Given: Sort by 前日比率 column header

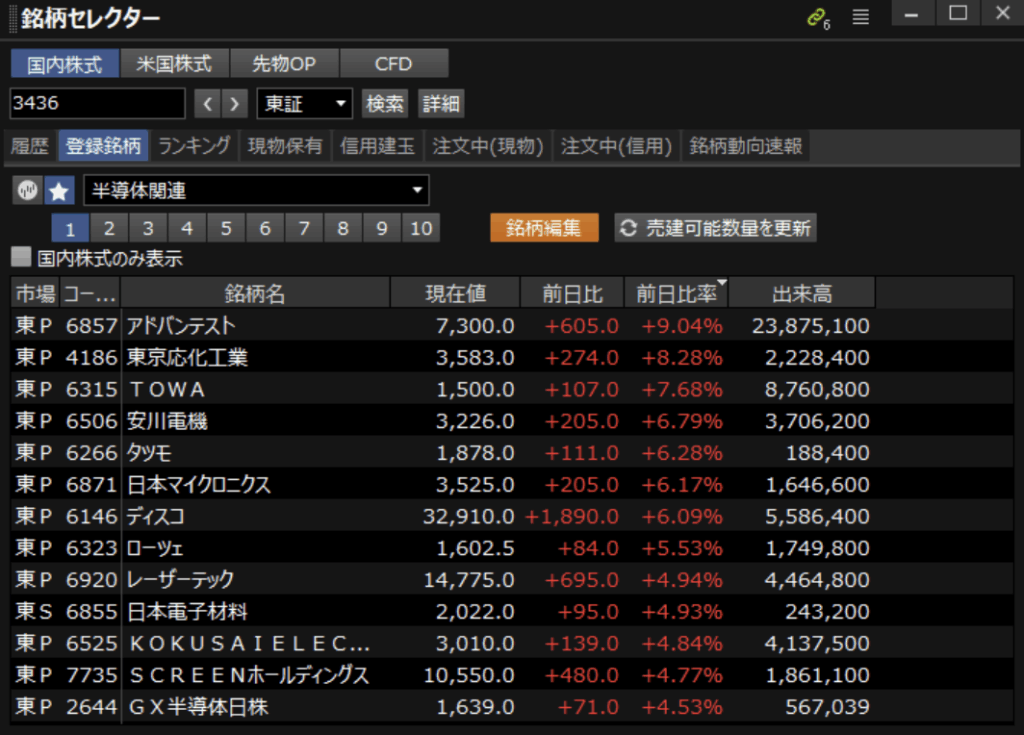Looking at the screenshot, I should pyautogui.click(x=676, y=293).
